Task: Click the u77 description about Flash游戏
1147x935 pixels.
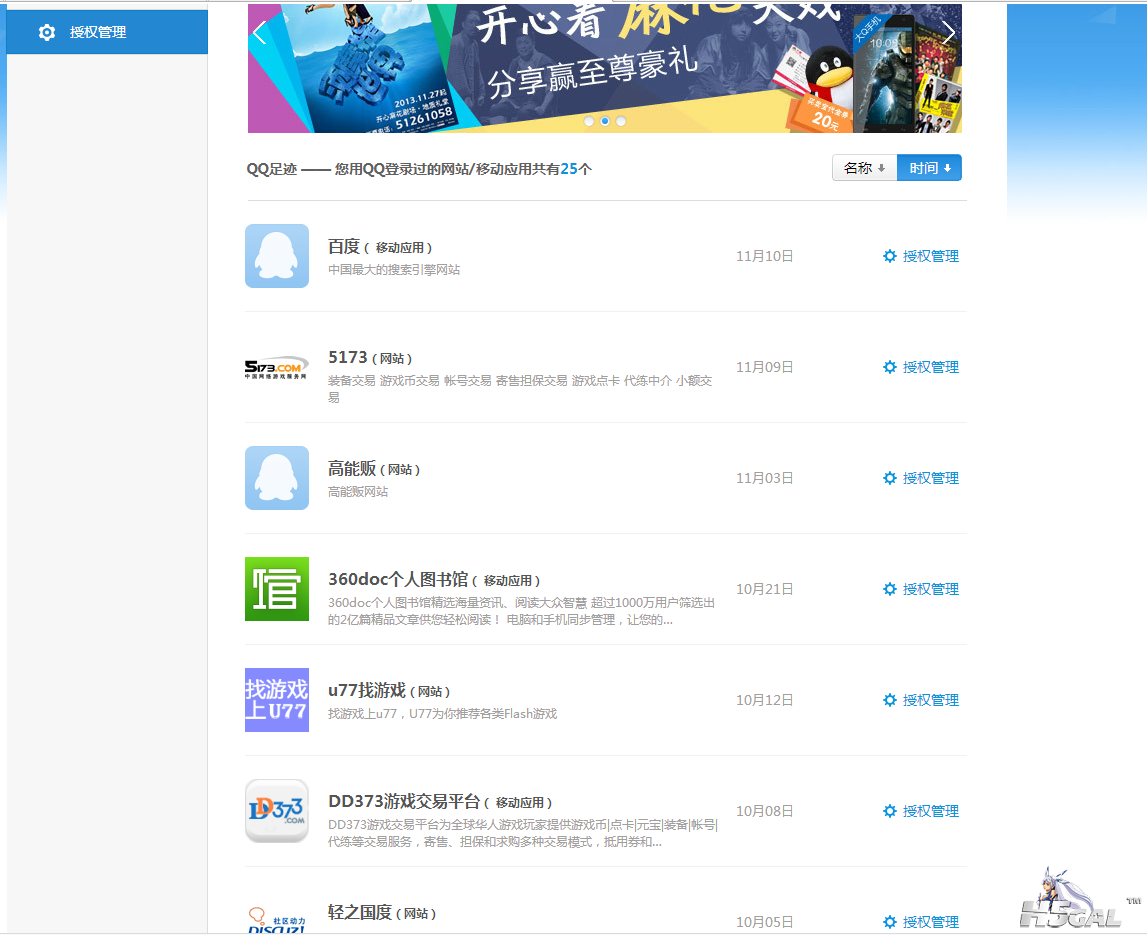Action: [442, 714]
